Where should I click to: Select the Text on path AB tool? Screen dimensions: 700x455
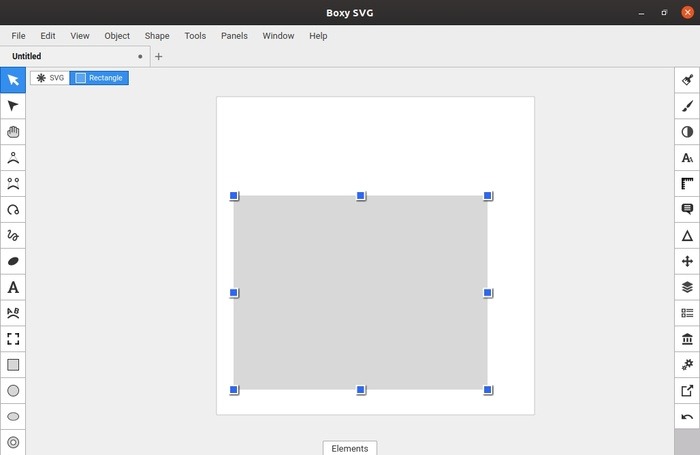(13, 313)
